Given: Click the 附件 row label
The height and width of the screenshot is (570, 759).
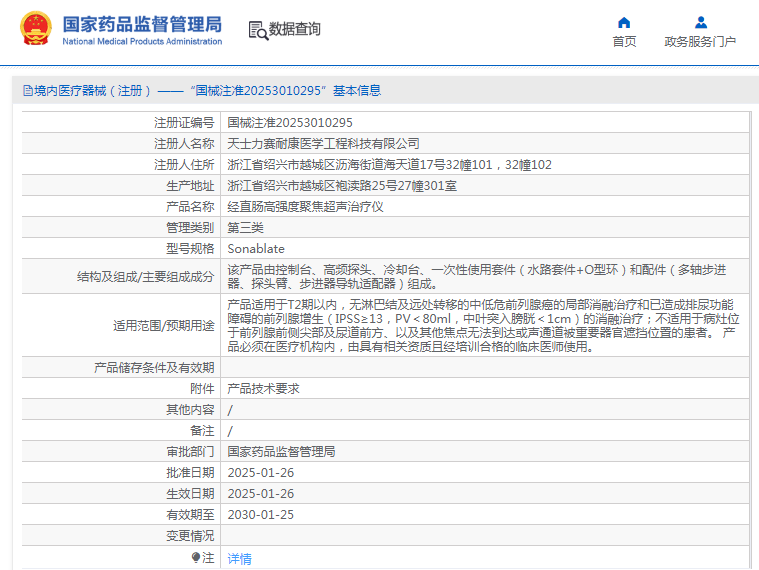Looking at the screenshot, I should (202, 389).
